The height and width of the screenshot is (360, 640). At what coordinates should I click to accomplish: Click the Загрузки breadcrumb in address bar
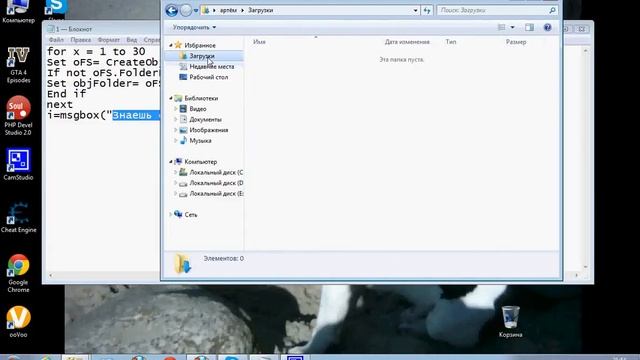260,11
